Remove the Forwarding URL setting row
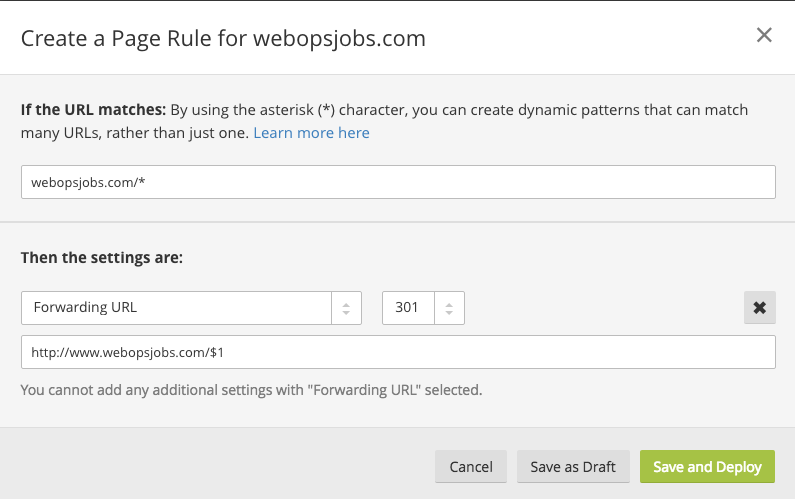Image resolution: width=795 pixels, height=499 pixels. (x=759, y=308)
